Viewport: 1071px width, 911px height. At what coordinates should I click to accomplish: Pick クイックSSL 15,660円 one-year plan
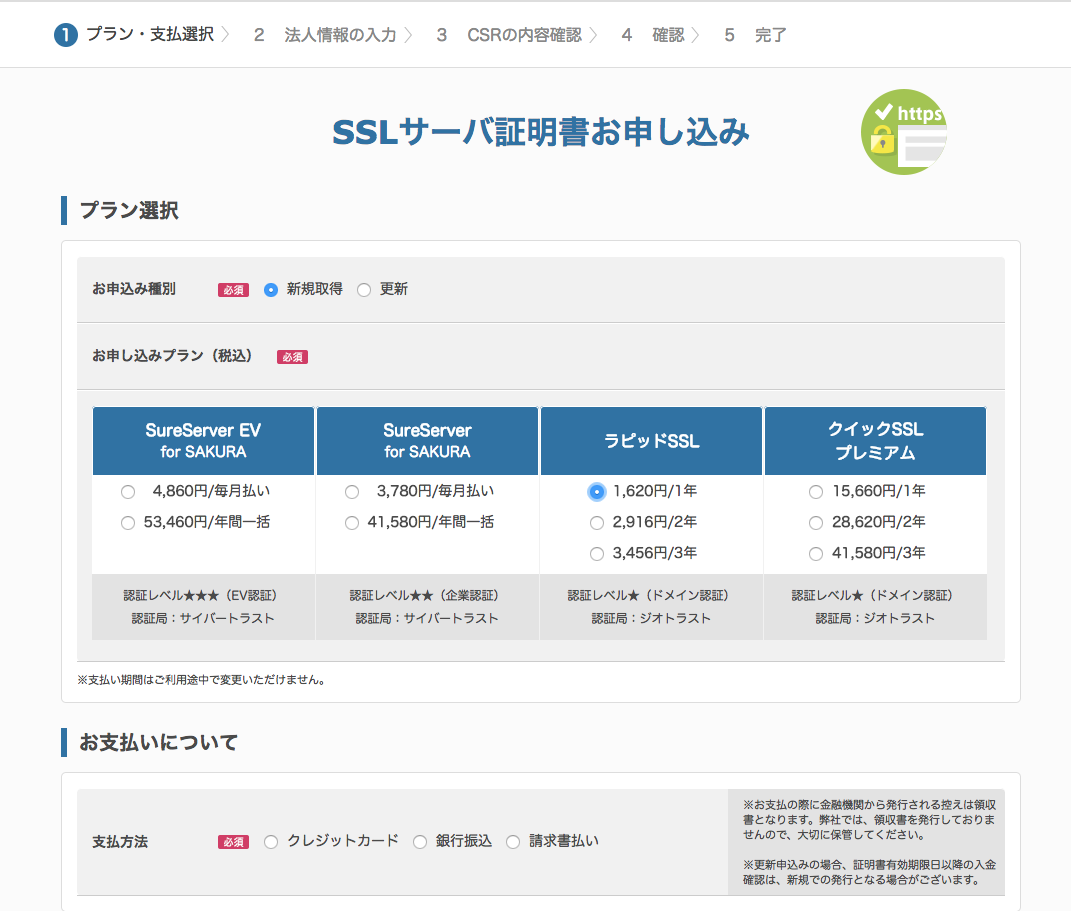[816, 492]
